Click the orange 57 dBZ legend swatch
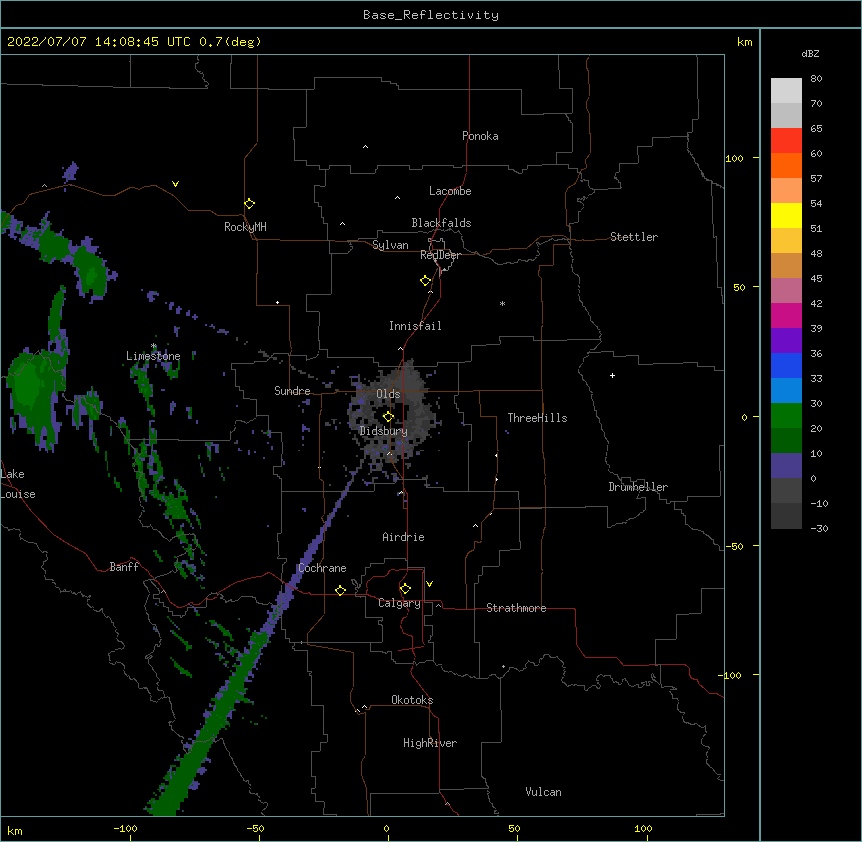This screenshot has width=862, height=842. (786, 165)
